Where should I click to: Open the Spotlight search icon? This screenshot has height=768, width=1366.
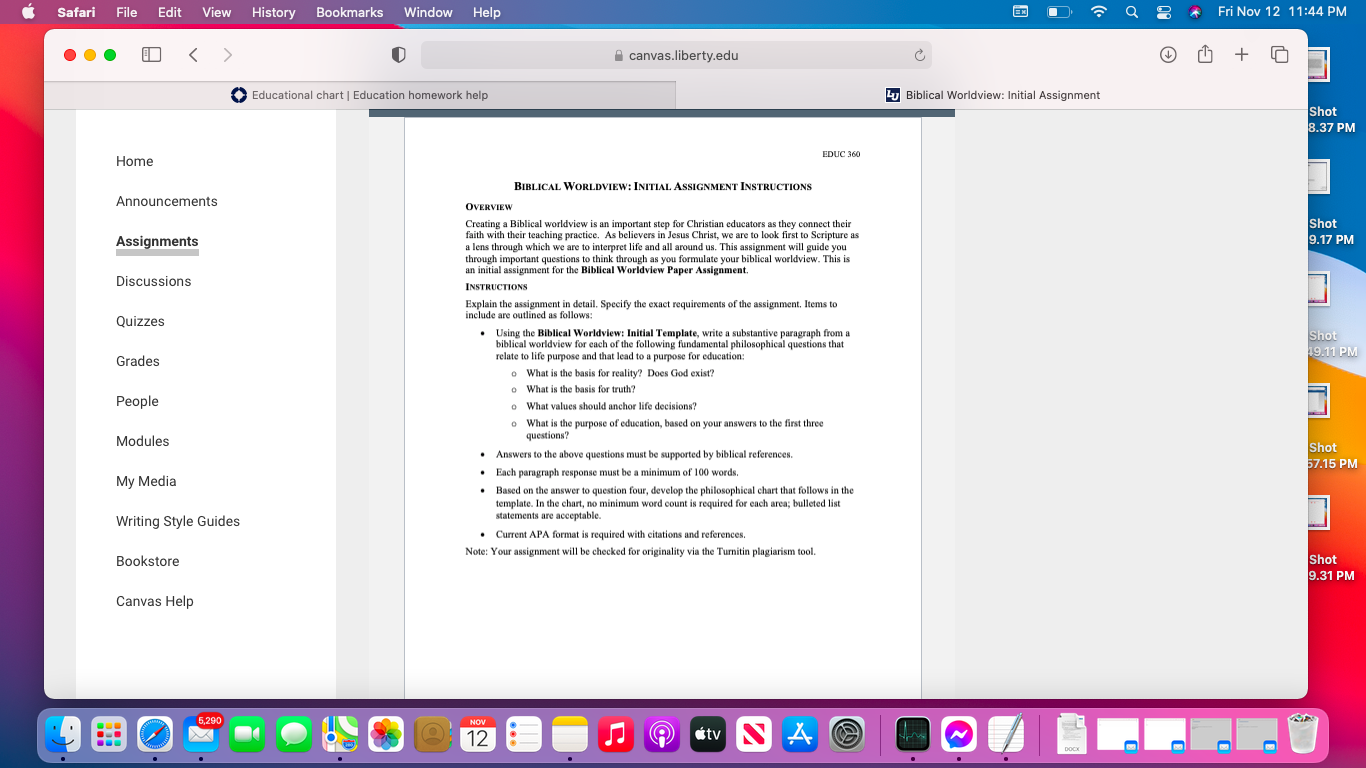click(1132, 12)
